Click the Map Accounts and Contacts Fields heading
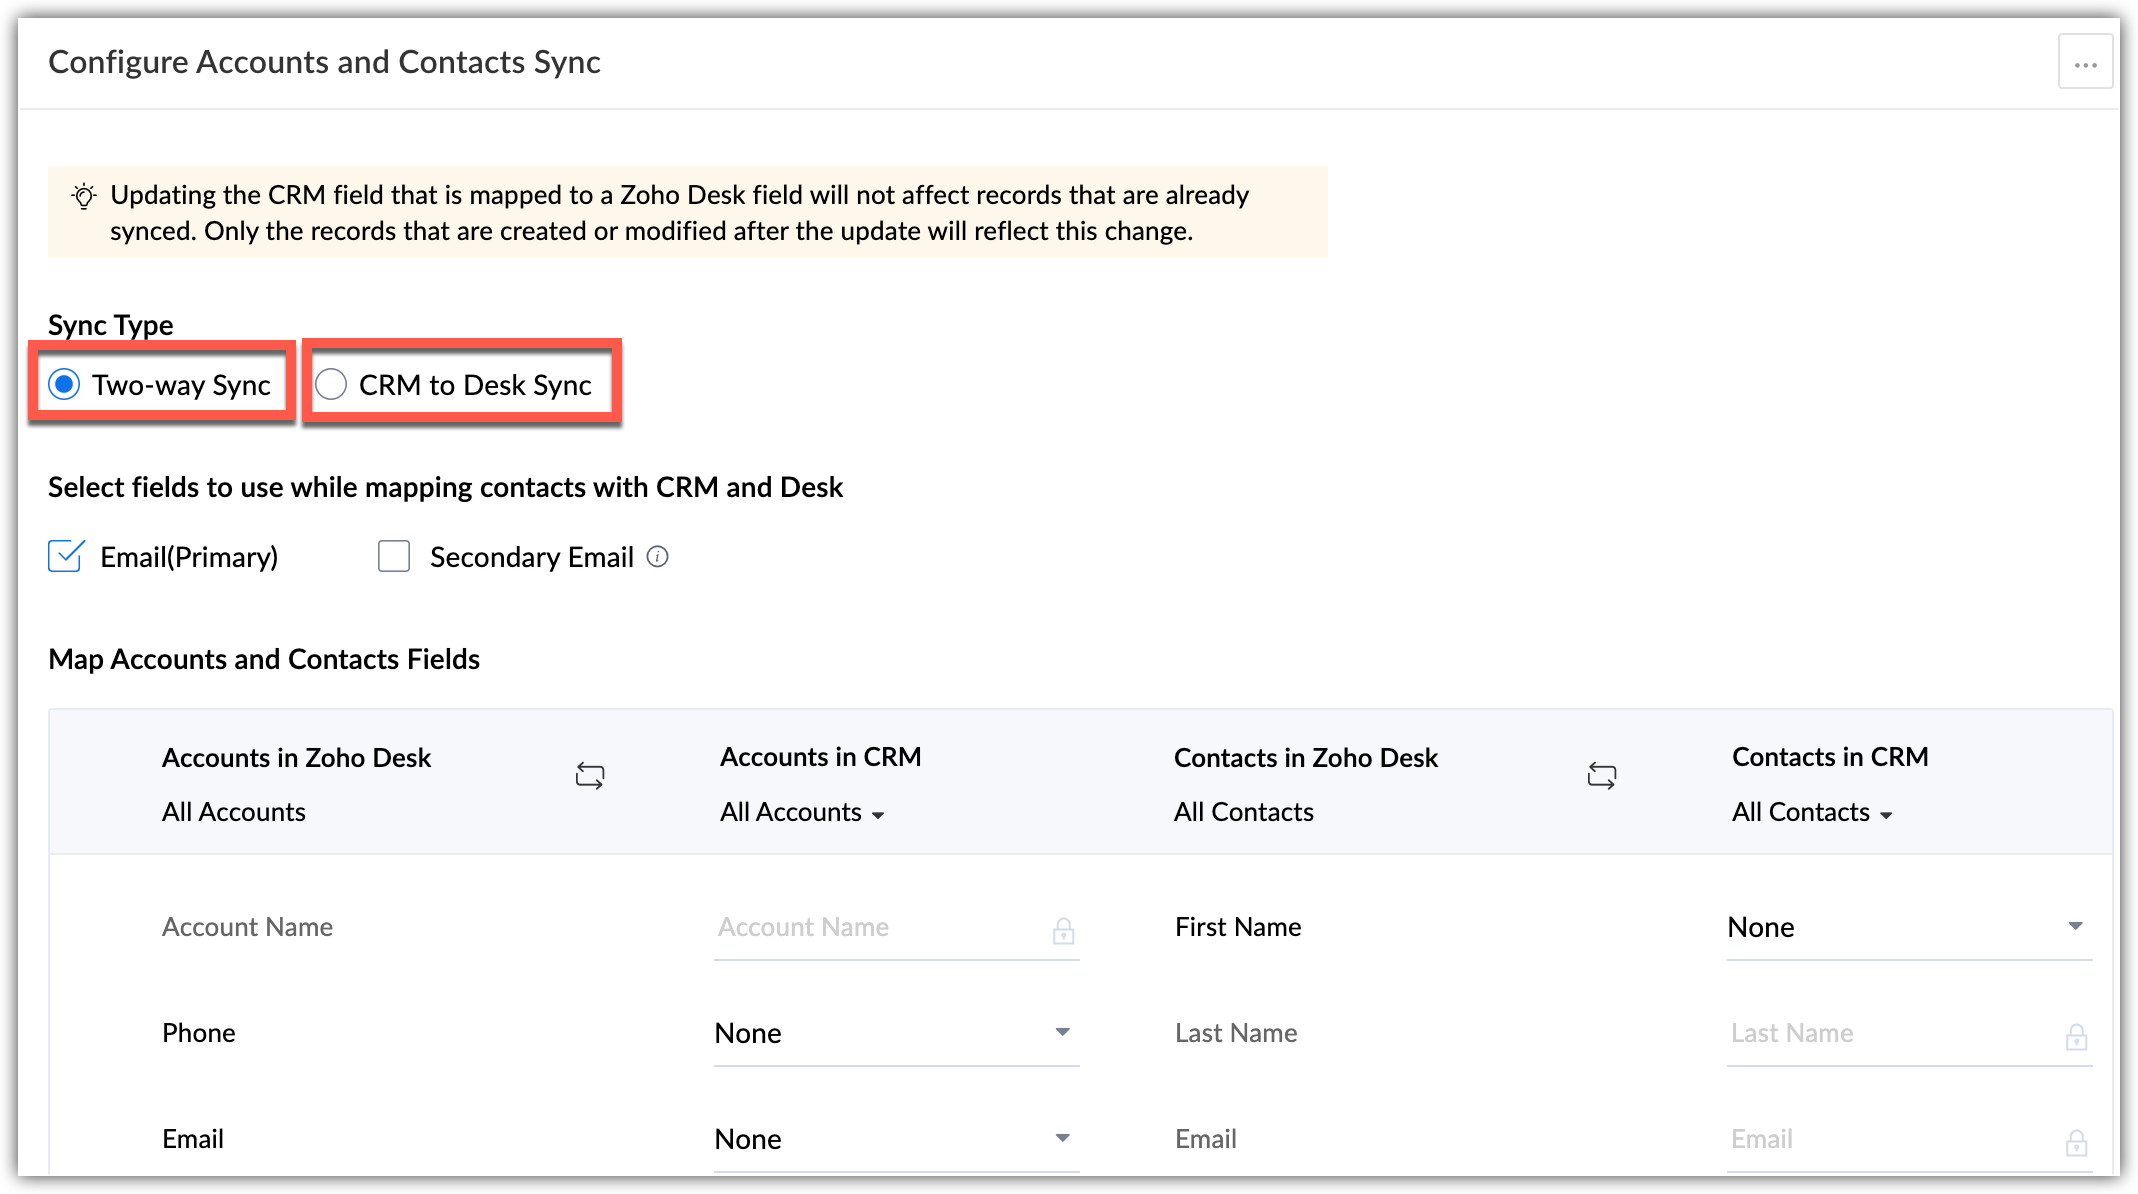2138x1194 pixels. click(264, 659)
